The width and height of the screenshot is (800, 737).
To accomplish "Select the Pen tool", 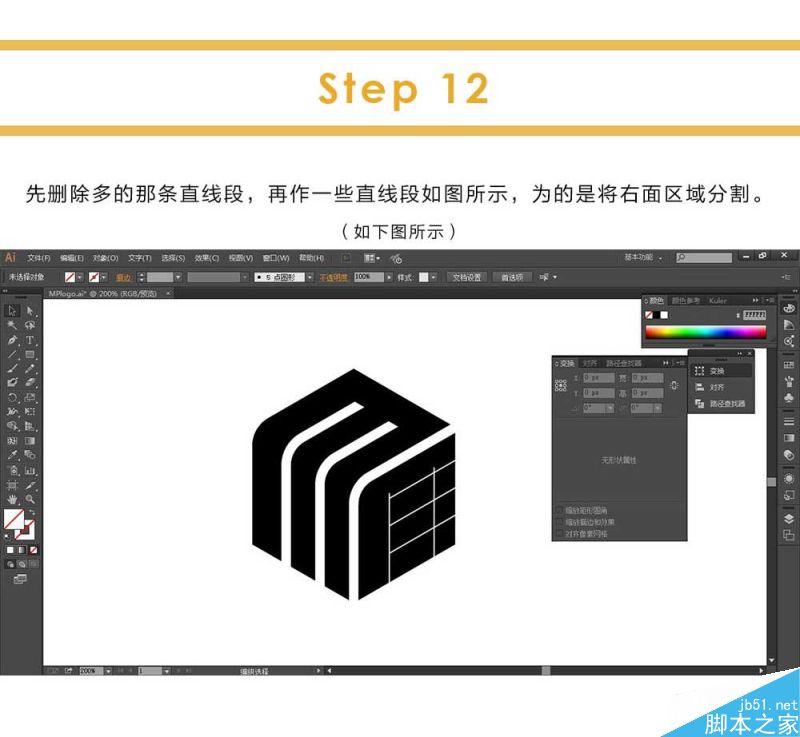I will click(12, 340).
